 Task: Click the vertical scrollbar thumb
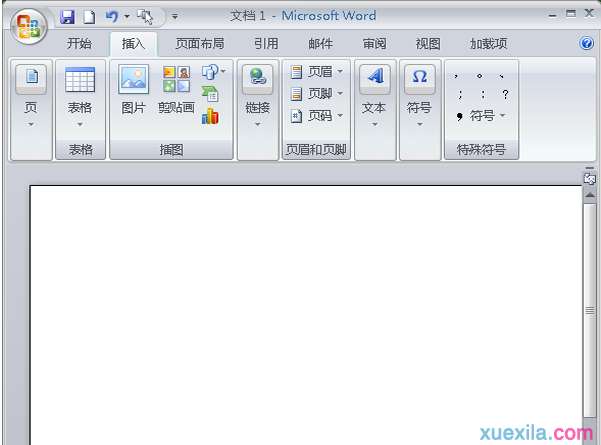pos(590,310)
